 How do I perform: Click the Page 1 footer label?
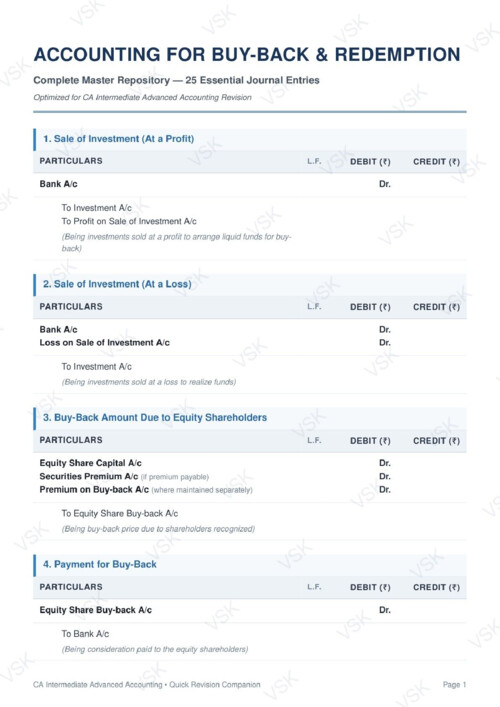coord(454,684)
